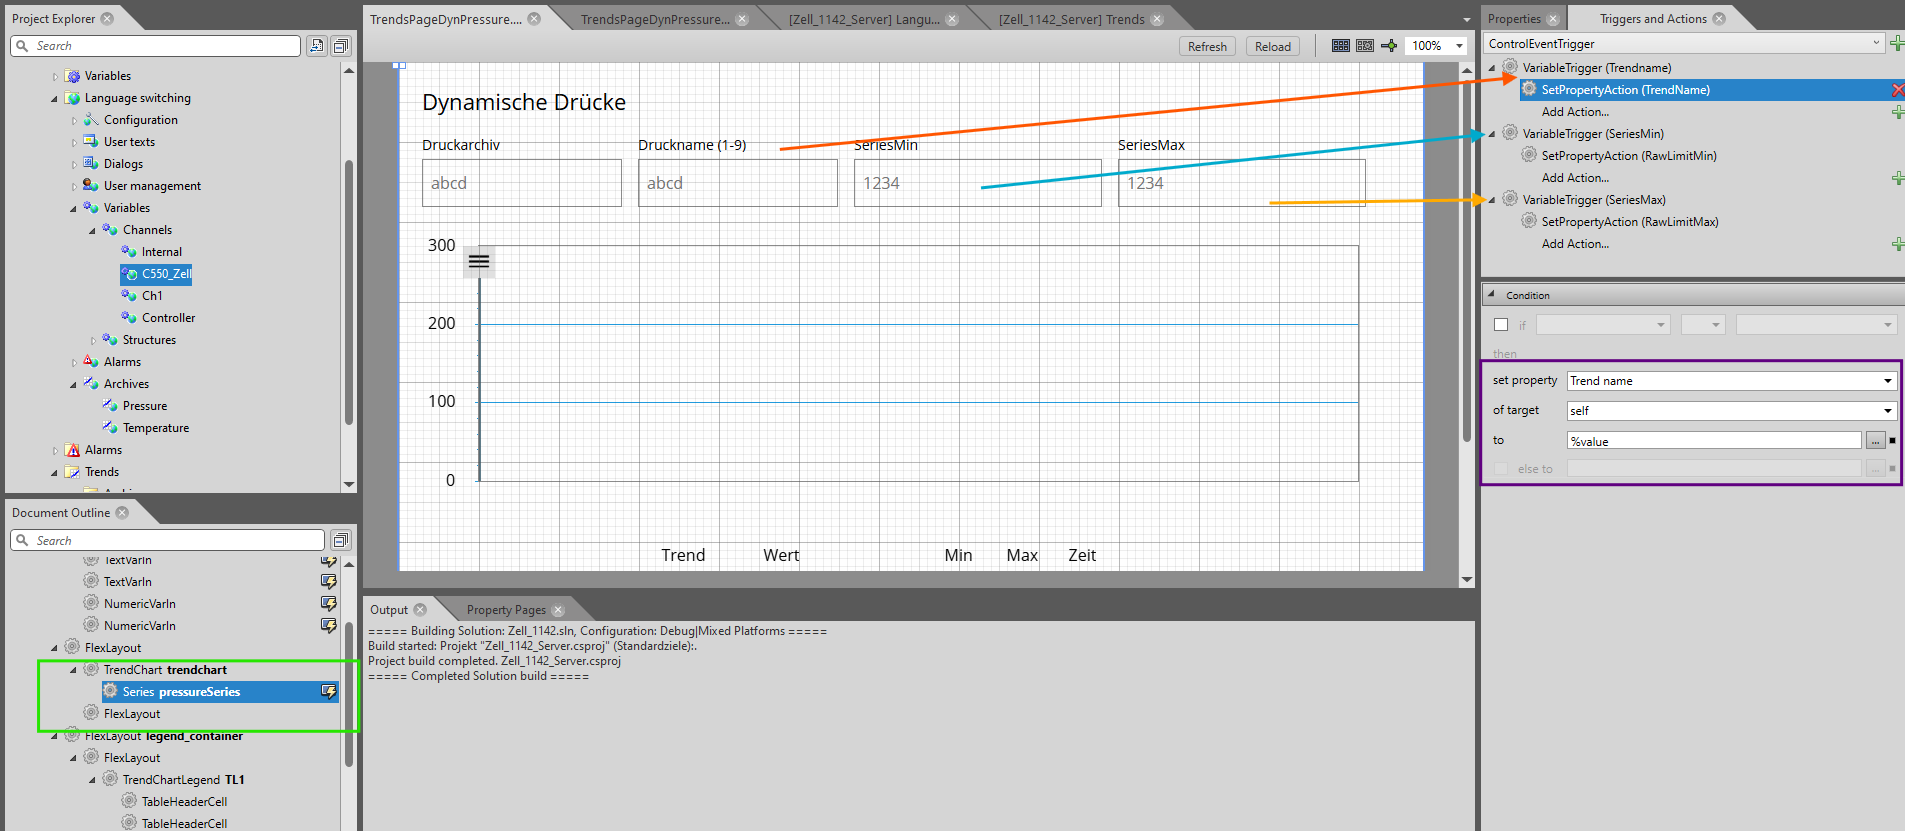Open the 'of target' self dropdown
This screenshot has width=1905, height=831.
[1887, 411]
